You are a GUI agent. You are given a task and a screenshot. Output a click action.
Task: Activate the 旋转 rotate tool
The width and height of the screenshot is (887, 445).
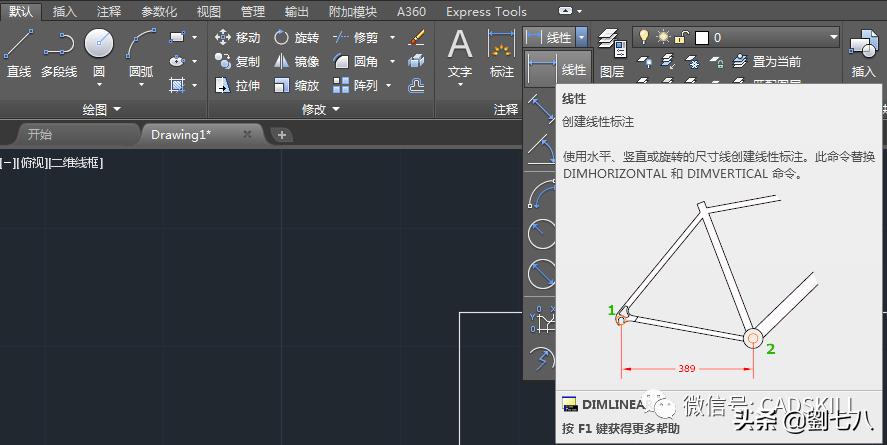tap(296, 37)
